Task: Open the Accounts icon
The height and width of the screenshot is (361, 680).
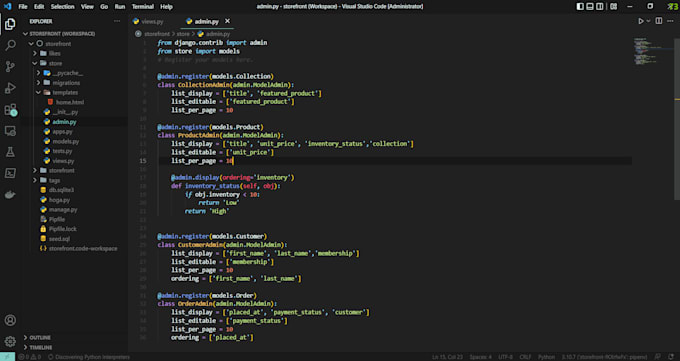Action: pos(10,320)
